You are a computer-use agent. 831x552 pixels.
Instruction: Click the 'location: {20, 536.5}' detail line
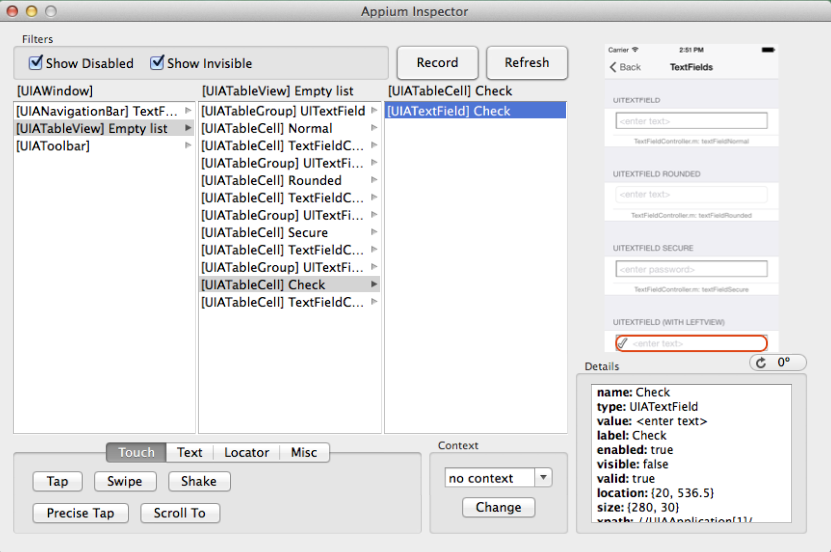(655, 493)
